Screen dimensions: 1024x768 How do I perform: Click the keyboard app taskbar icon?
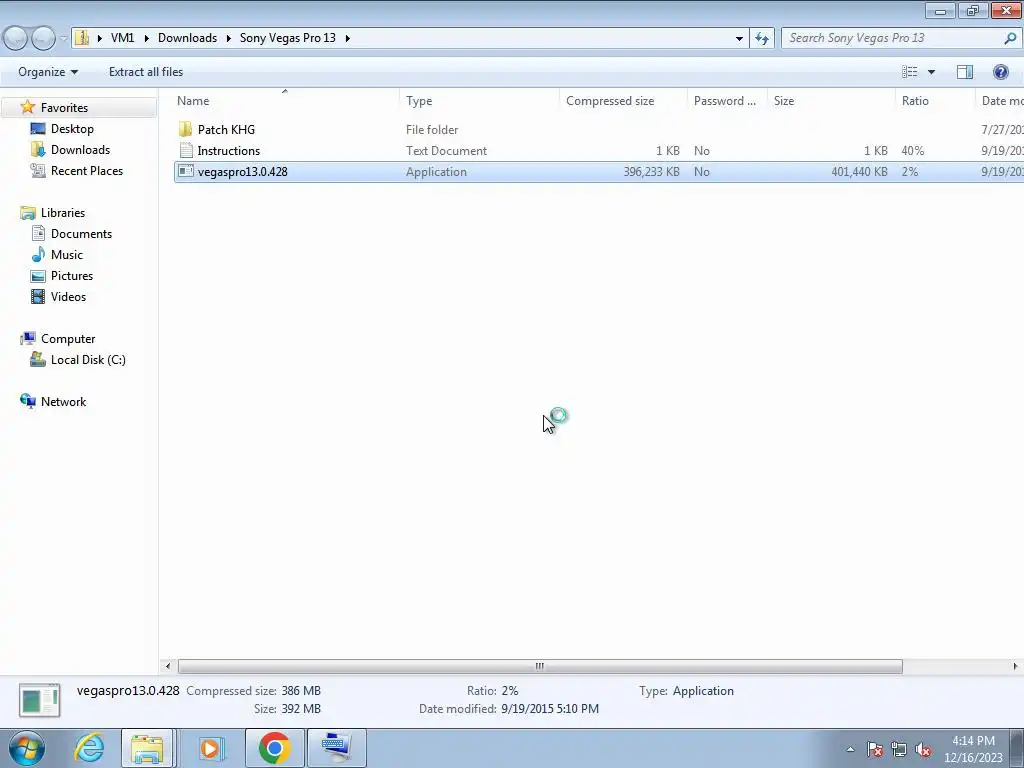(x=336, y=748)
